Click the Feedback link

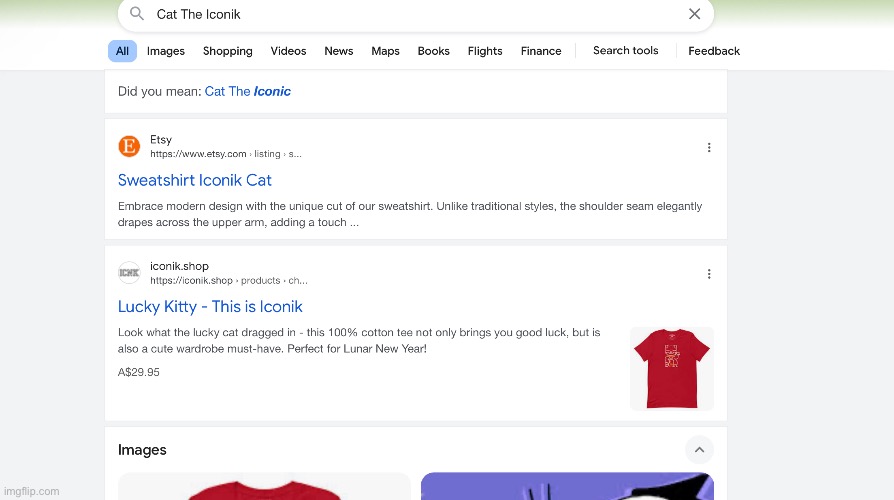click(714, 51)
